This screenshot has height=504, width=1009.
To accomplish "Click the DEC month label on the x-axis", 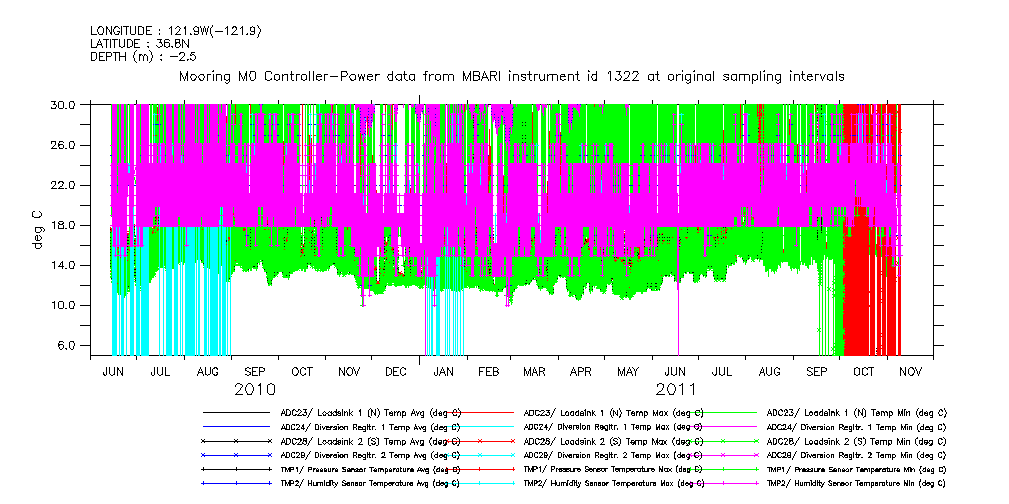I will pos(396,371).
